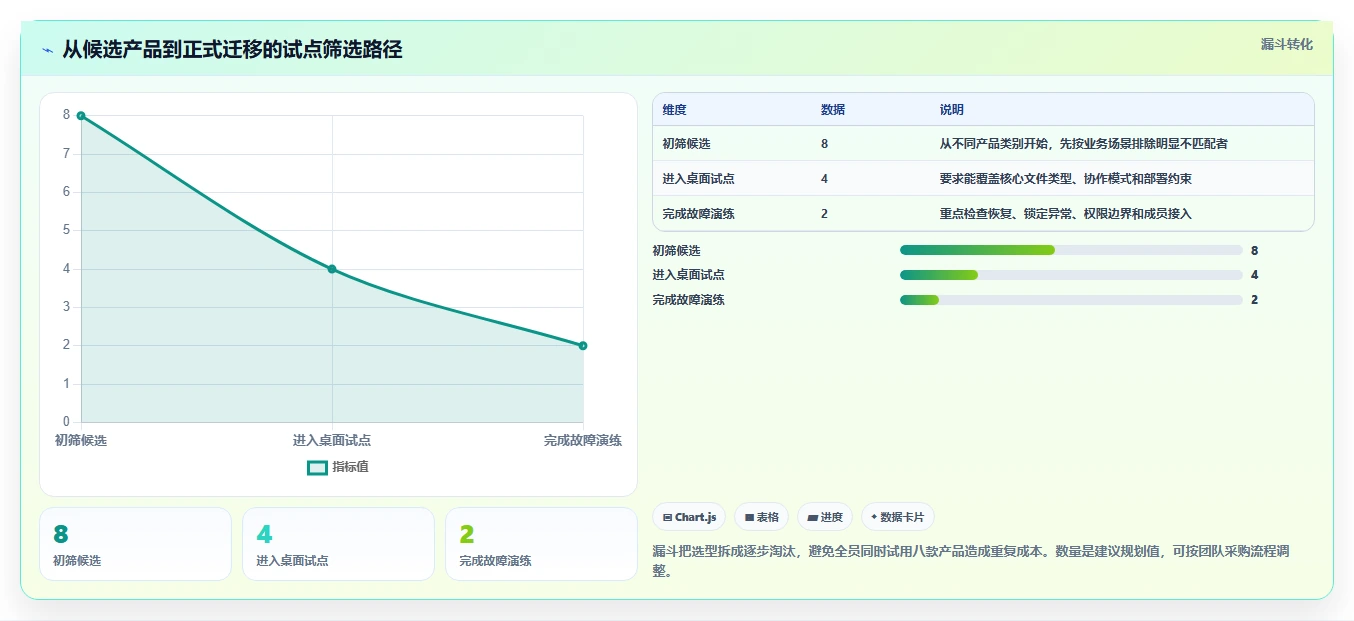Viewport: 1354px width, 621px height.
Task: Click the value 4 in the table 数据 column
Action: (x=824, y=179)
